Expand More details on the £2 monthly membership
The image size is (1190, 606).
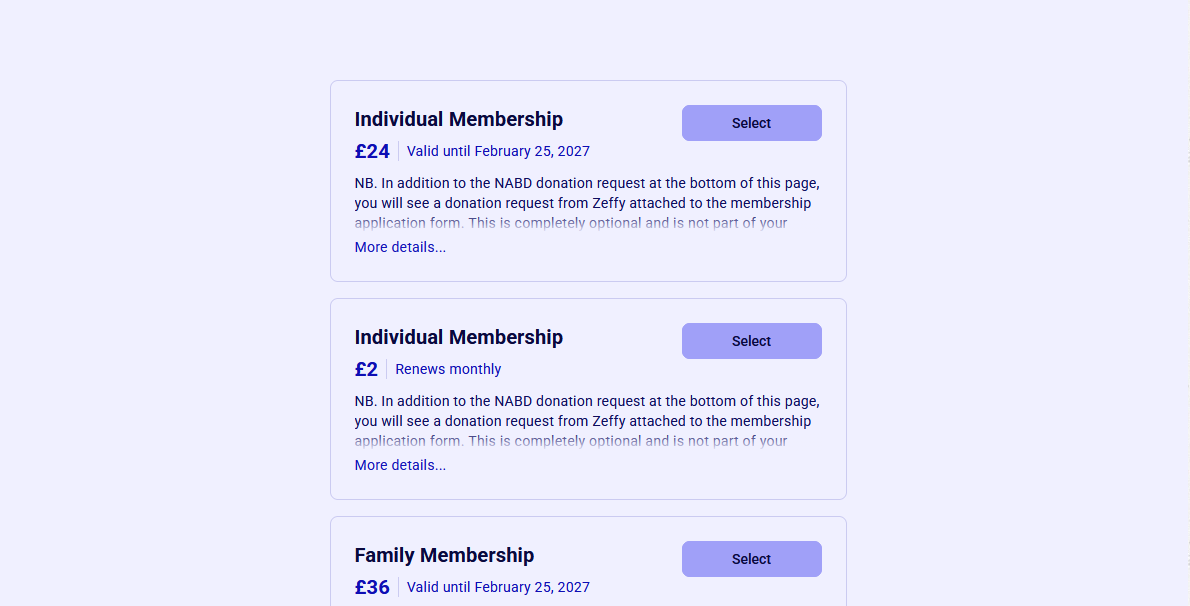(x=400, y=465)
